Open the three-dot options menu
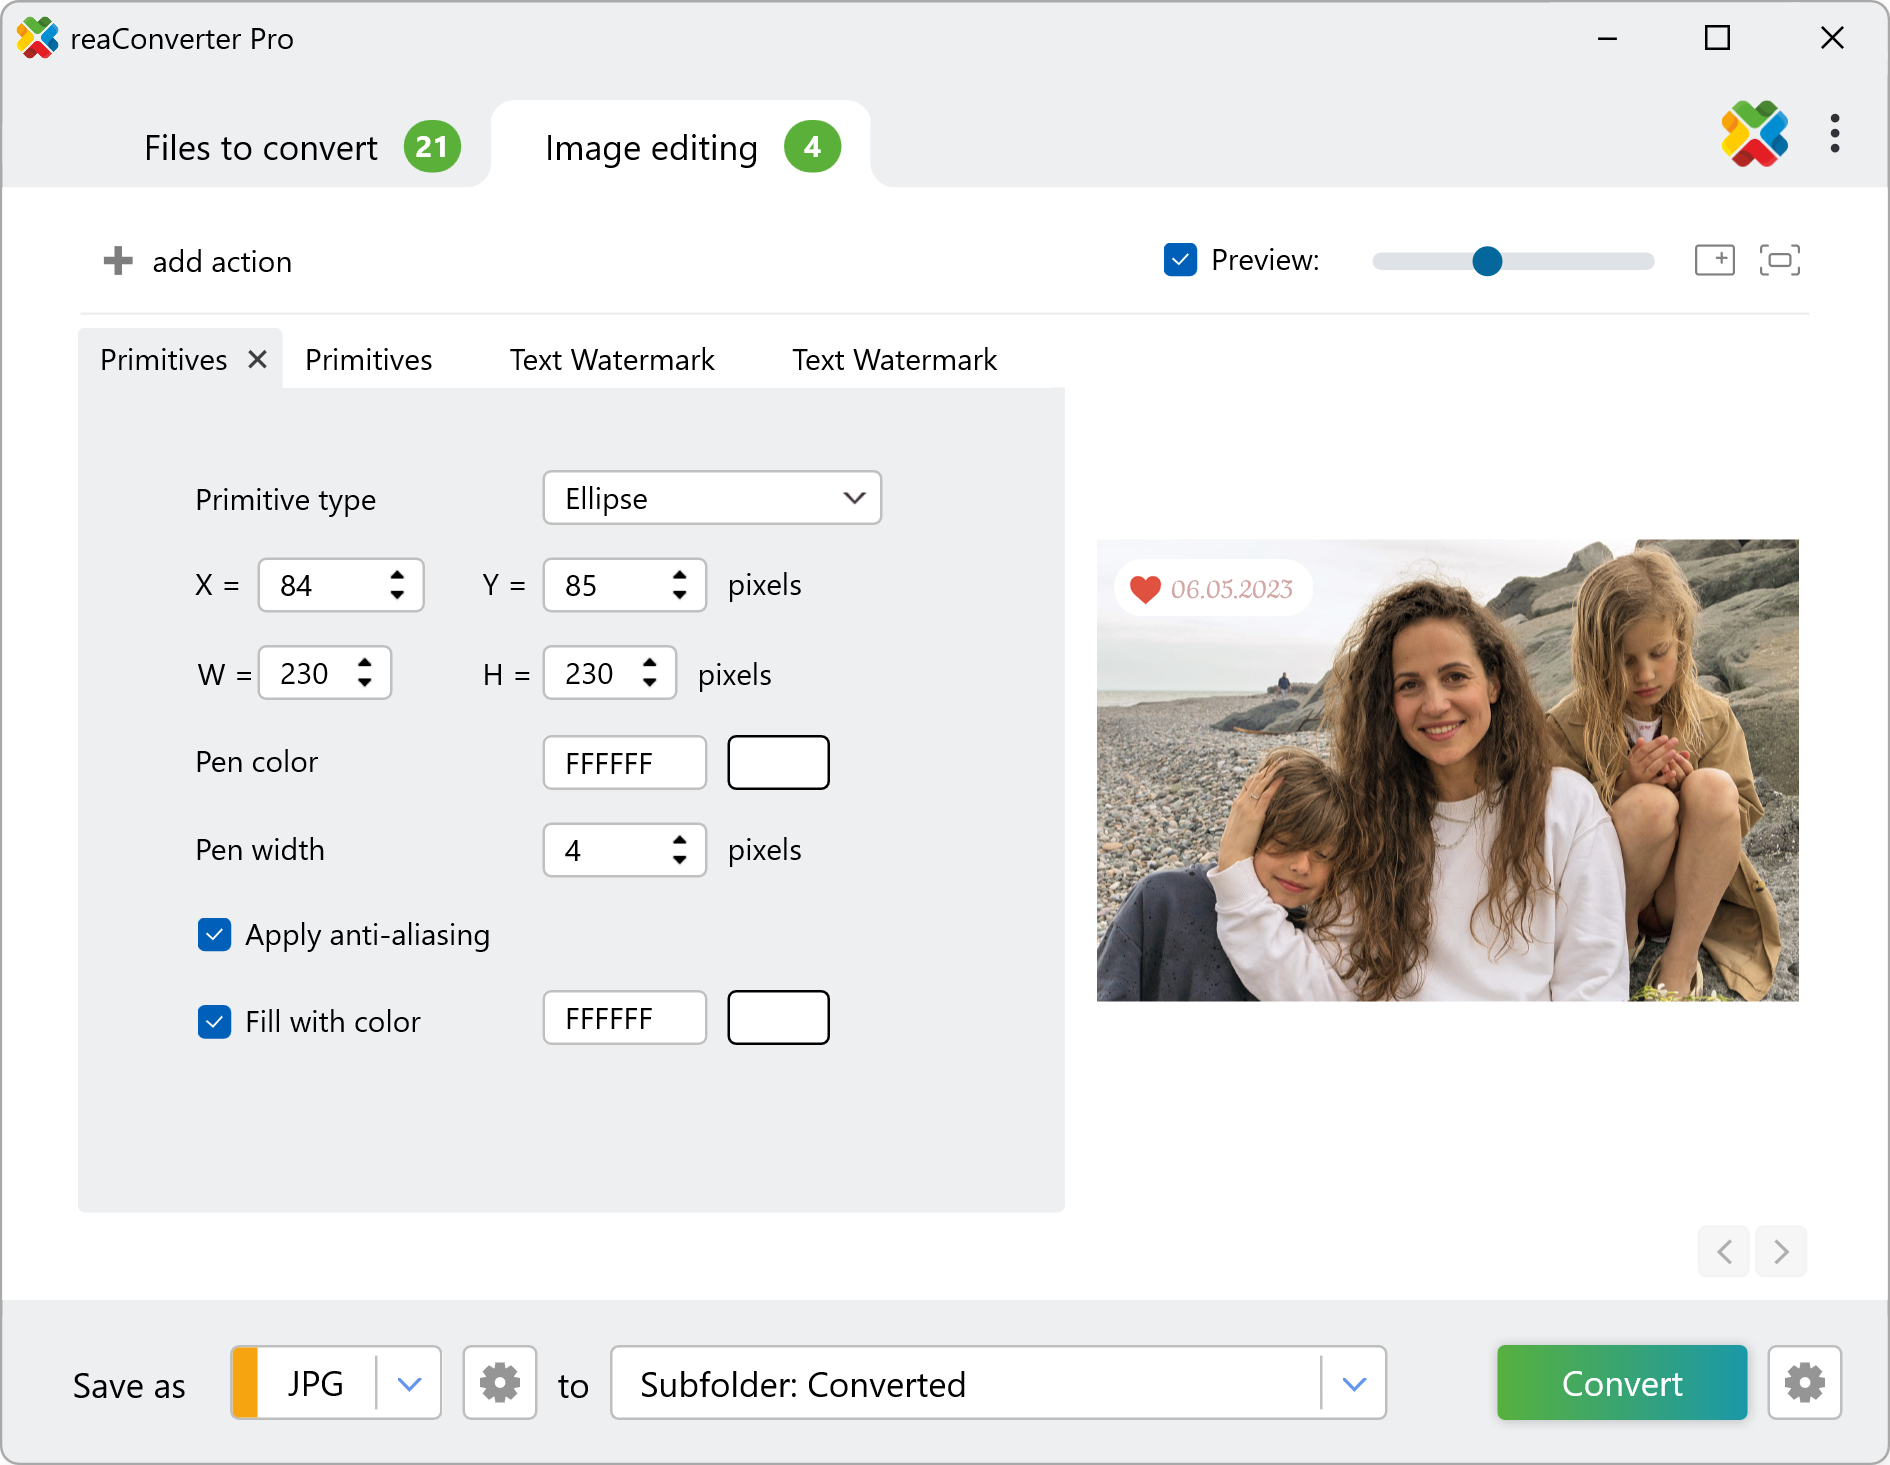 pyautogui.click(x=1834, y=134)
